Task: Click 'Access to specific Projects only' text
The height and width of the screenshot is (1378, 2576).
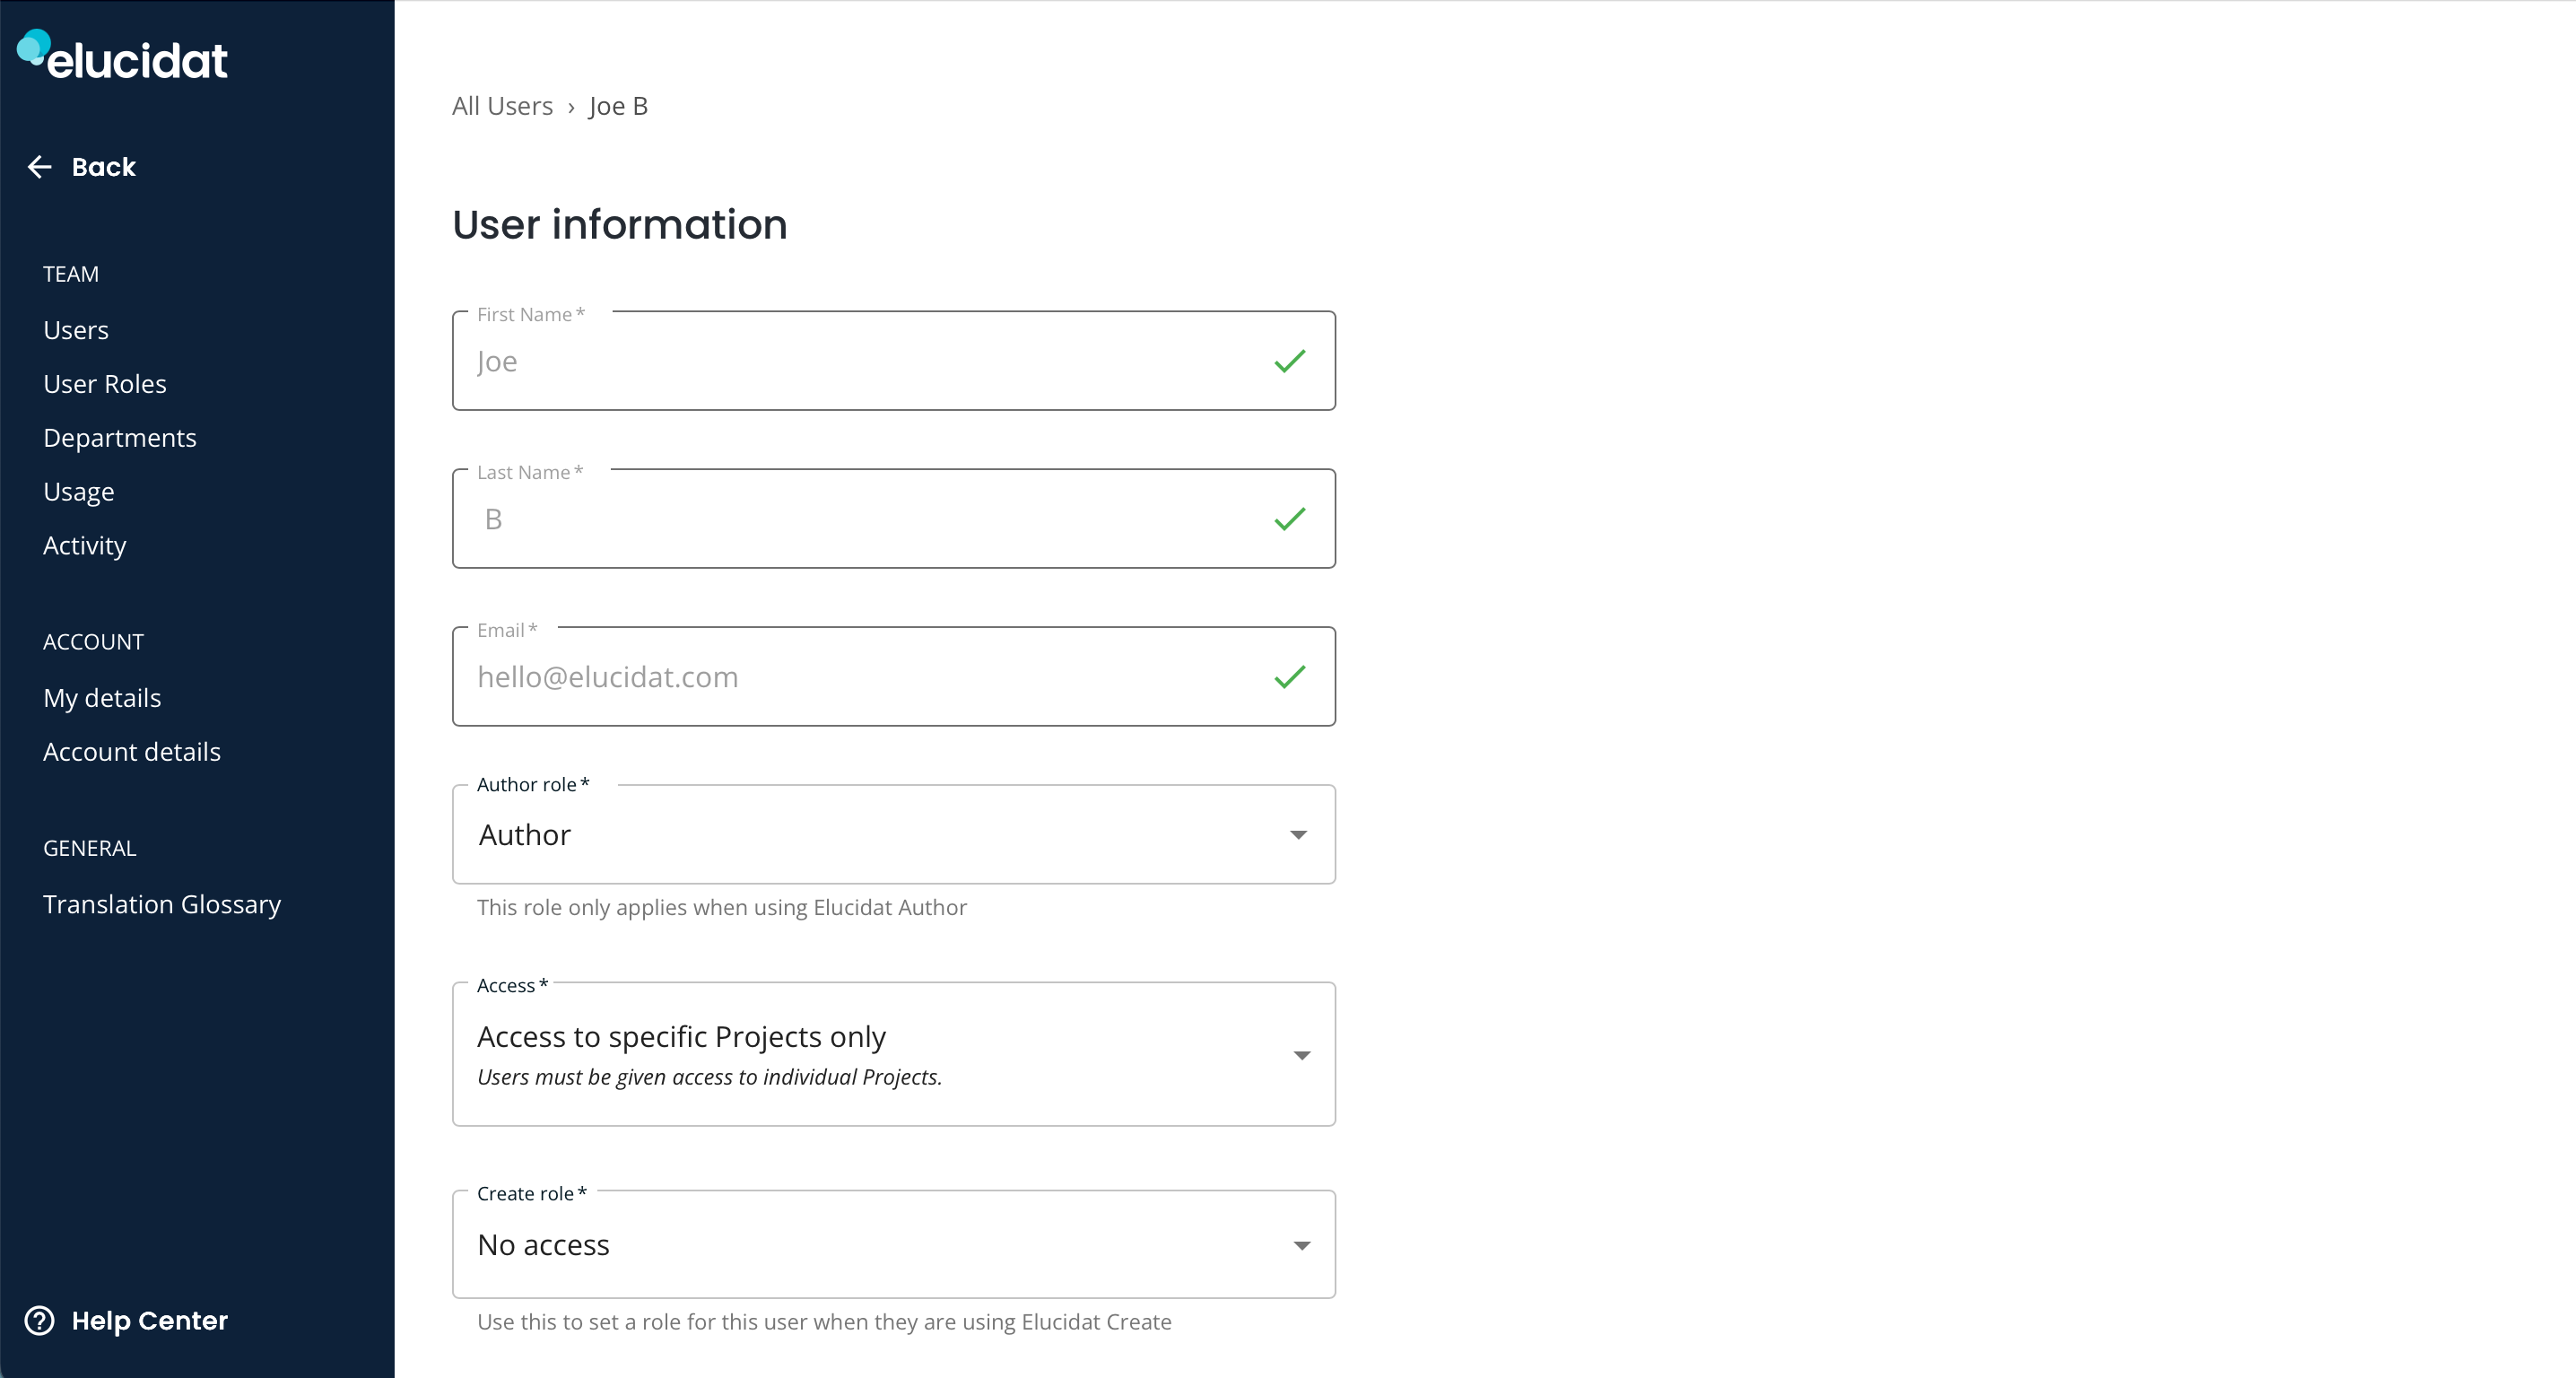Action: point(682,1037)
